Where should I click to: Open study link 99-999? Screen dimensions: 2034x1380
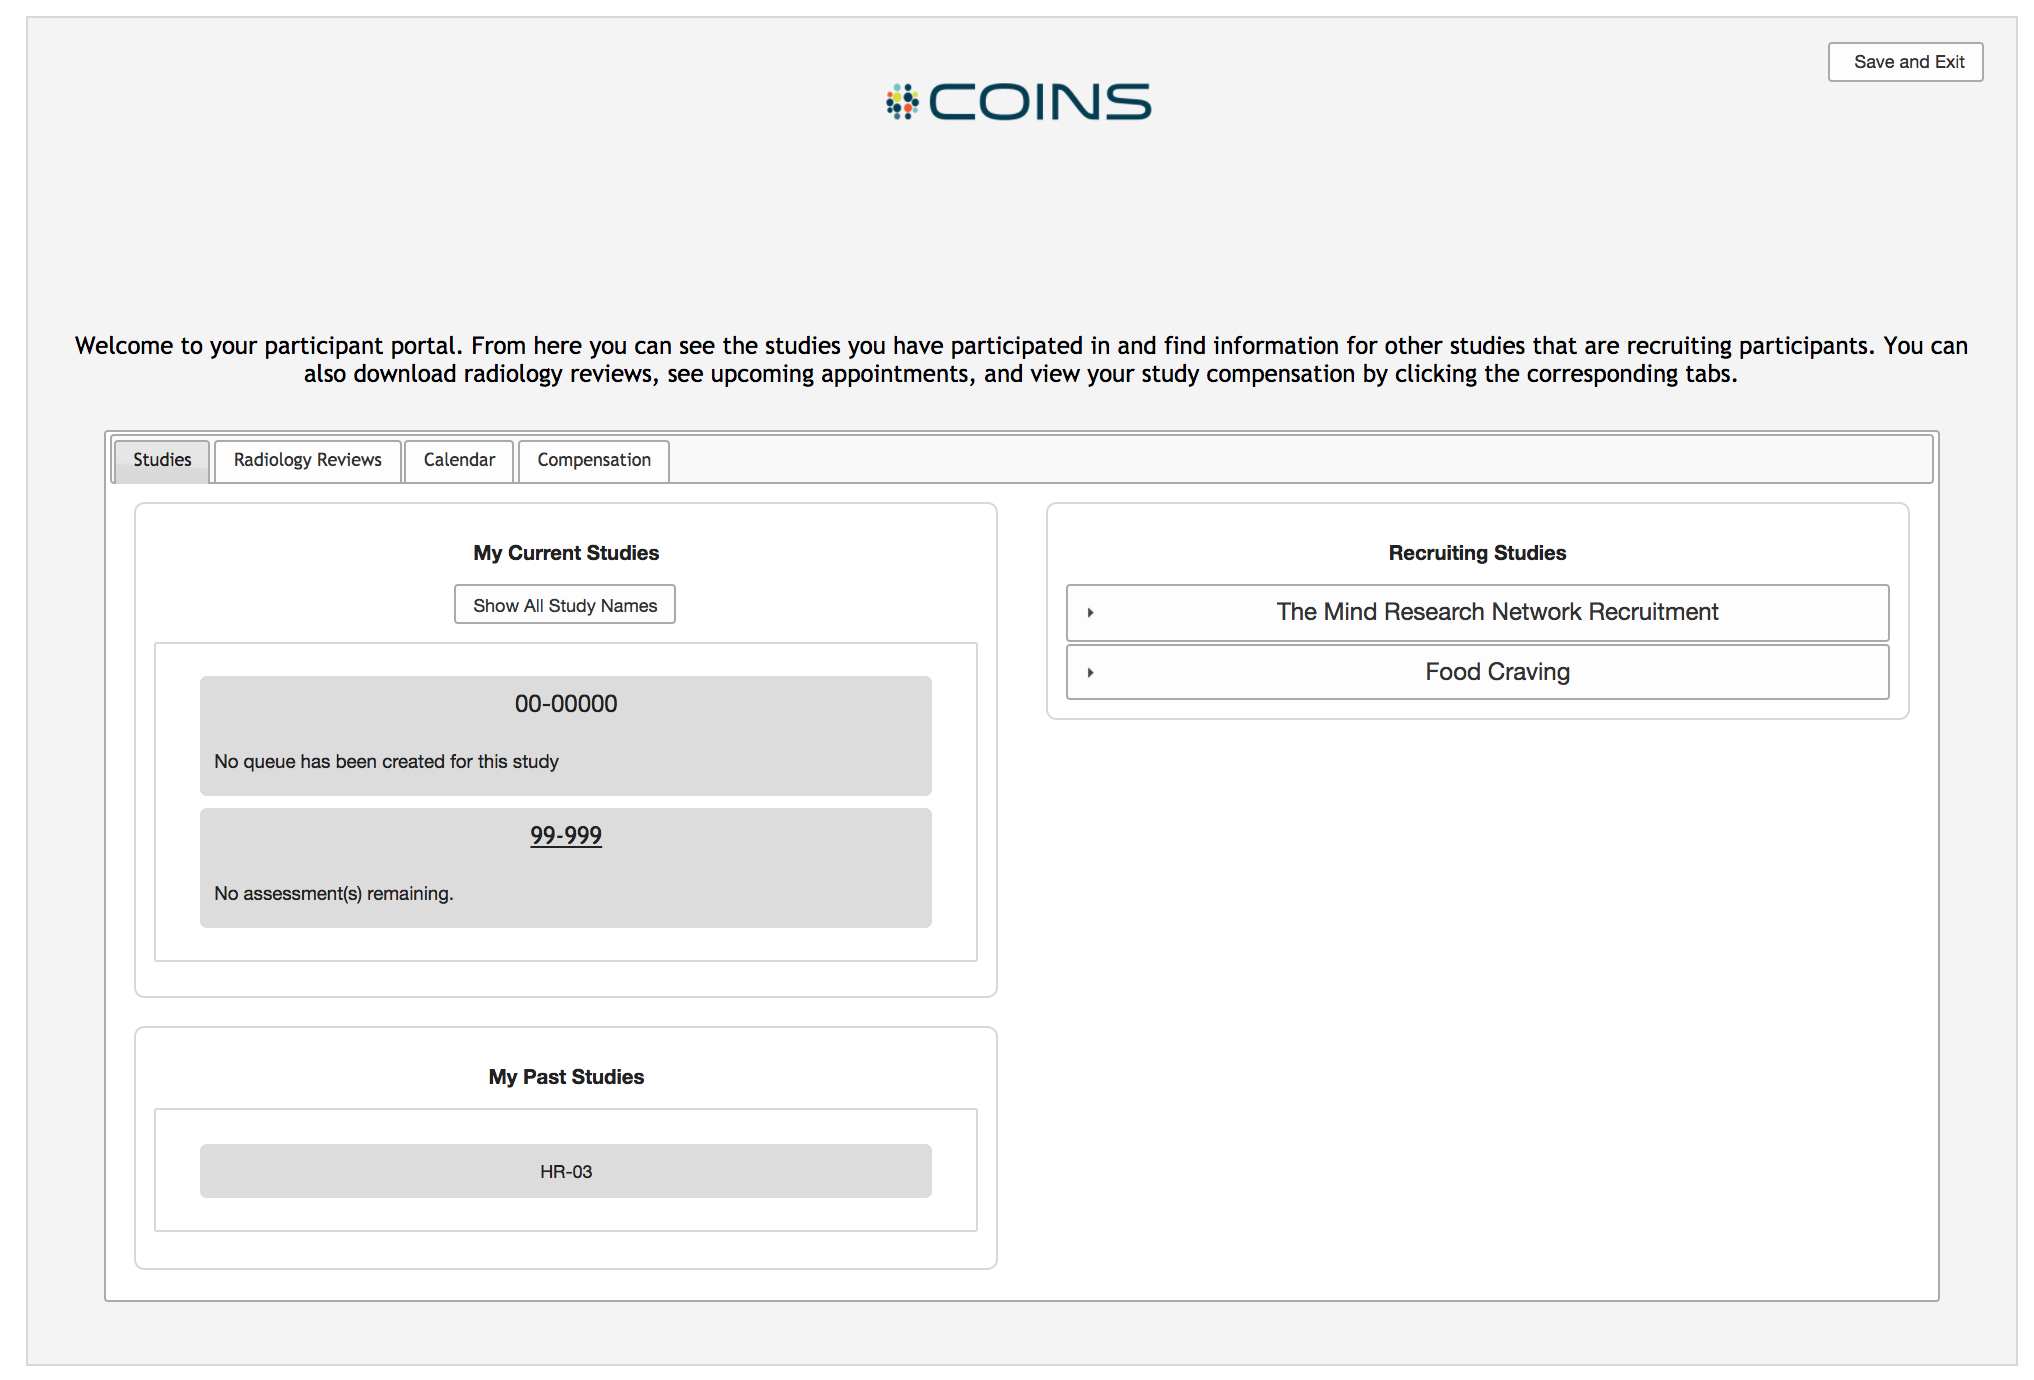[566, 835]
